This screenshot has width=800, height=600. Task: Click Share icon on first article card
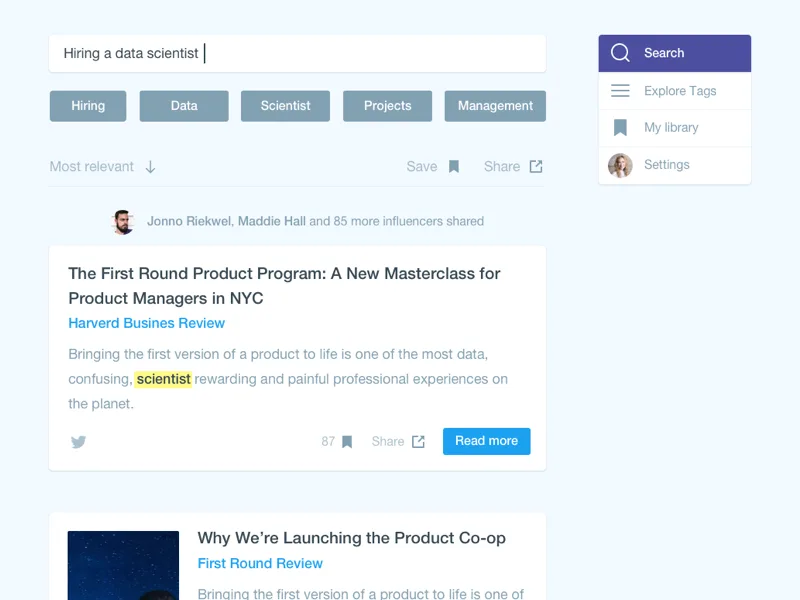[418, 441]
